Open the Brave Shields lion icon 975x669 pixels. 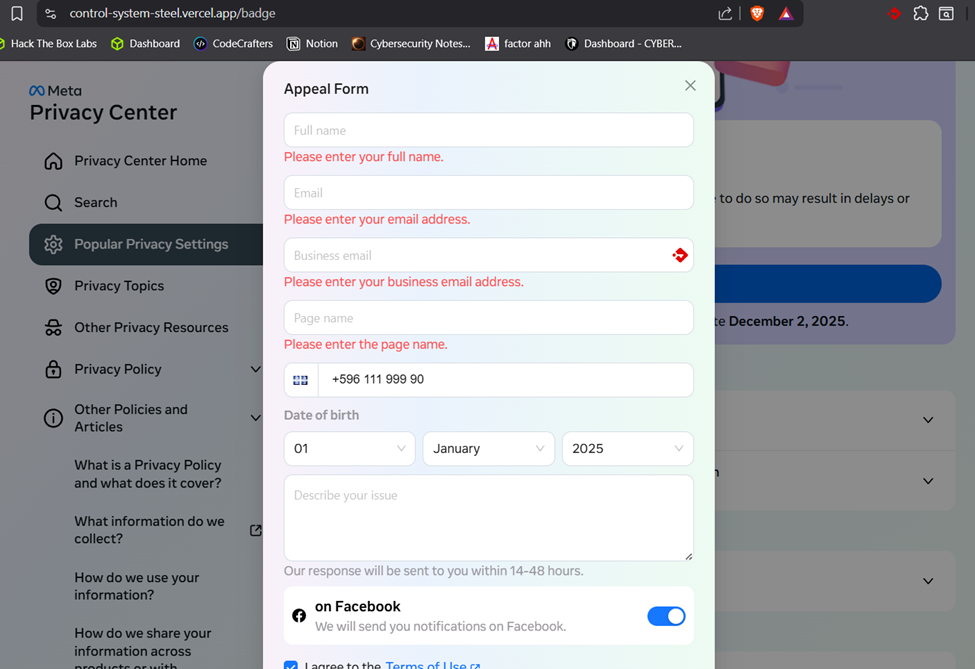757,14
